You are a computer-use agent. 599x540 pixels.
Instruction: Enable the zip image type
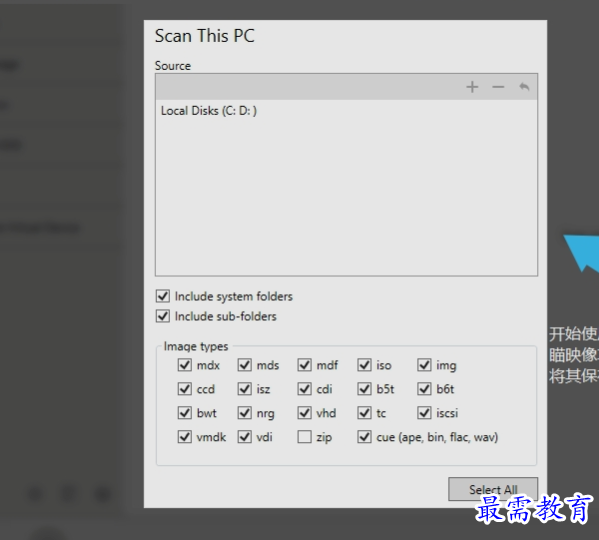tap(304, 437)
